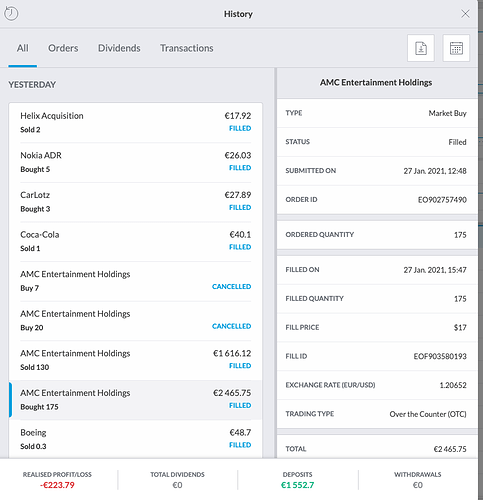Image resolution: width=483 pixels, height=500 pixels.
Task: Open the Transactions tab
Action: [187, 48]
